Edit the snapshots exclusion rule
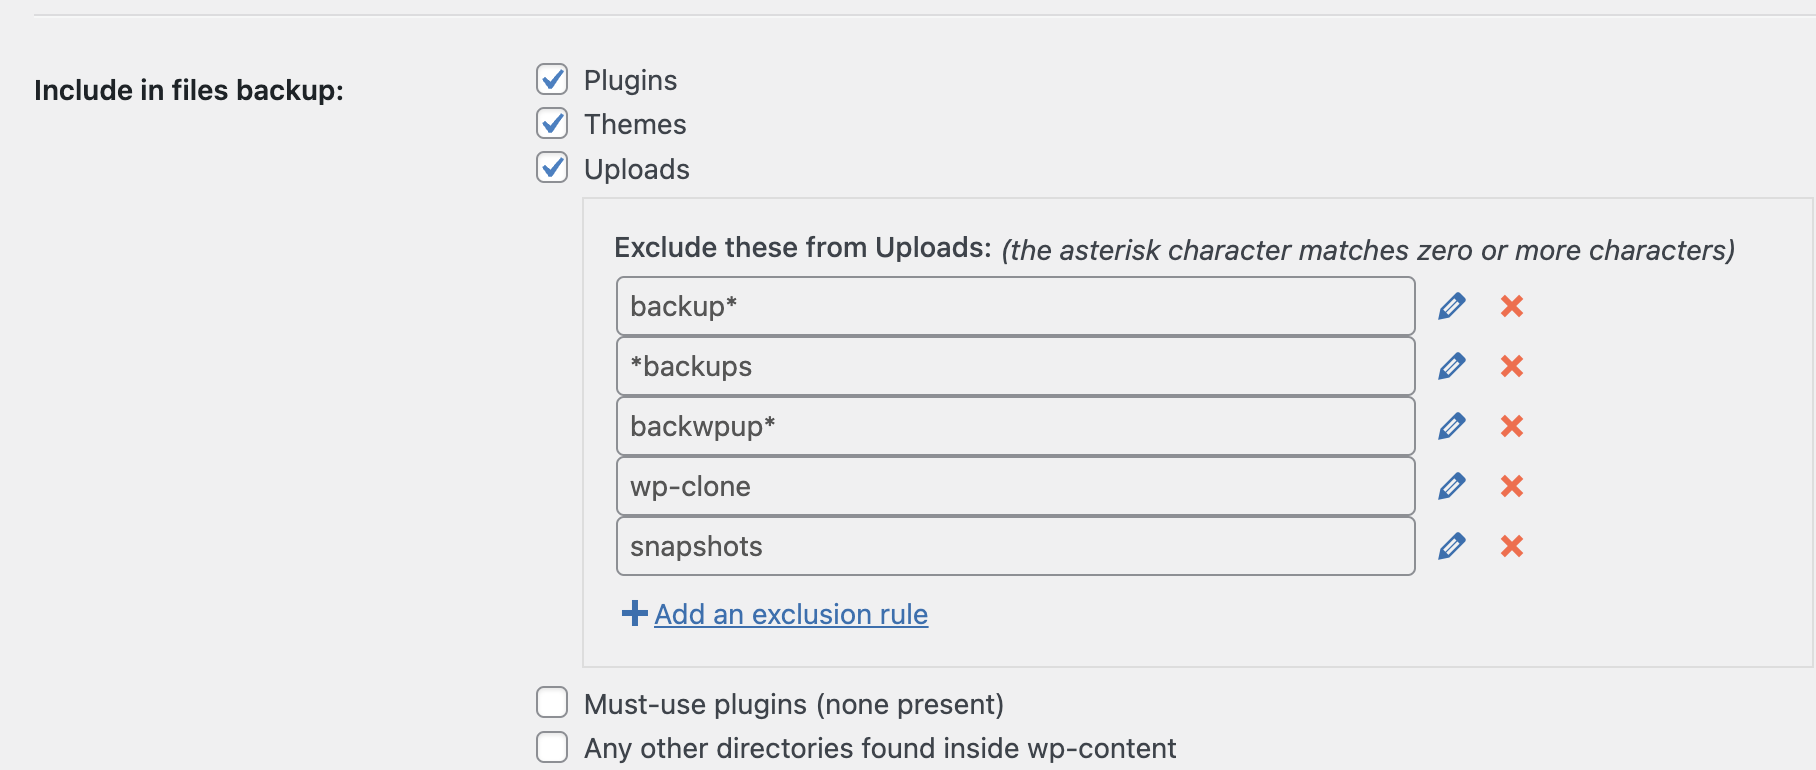The height and width of the screenshot is (770, 1816). click(x=1452, y=546)
